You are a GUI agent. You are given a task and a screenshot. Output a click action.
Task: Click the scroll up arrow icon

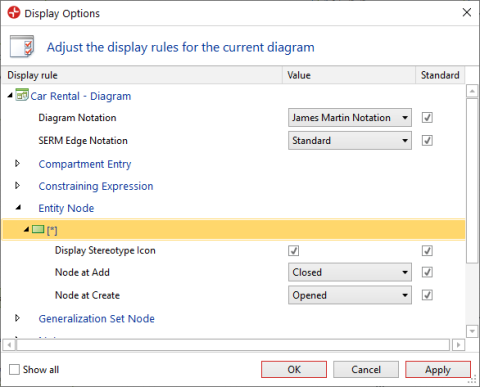tap(472, 91)
